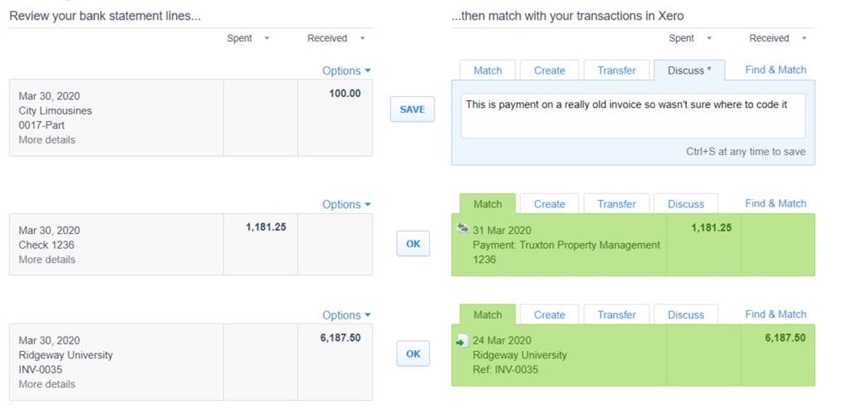Image resolution: width=850 pixels, height=414 pixels.
Task: Click OK to reconcile Ridgeway University payment
Action: 413,353
